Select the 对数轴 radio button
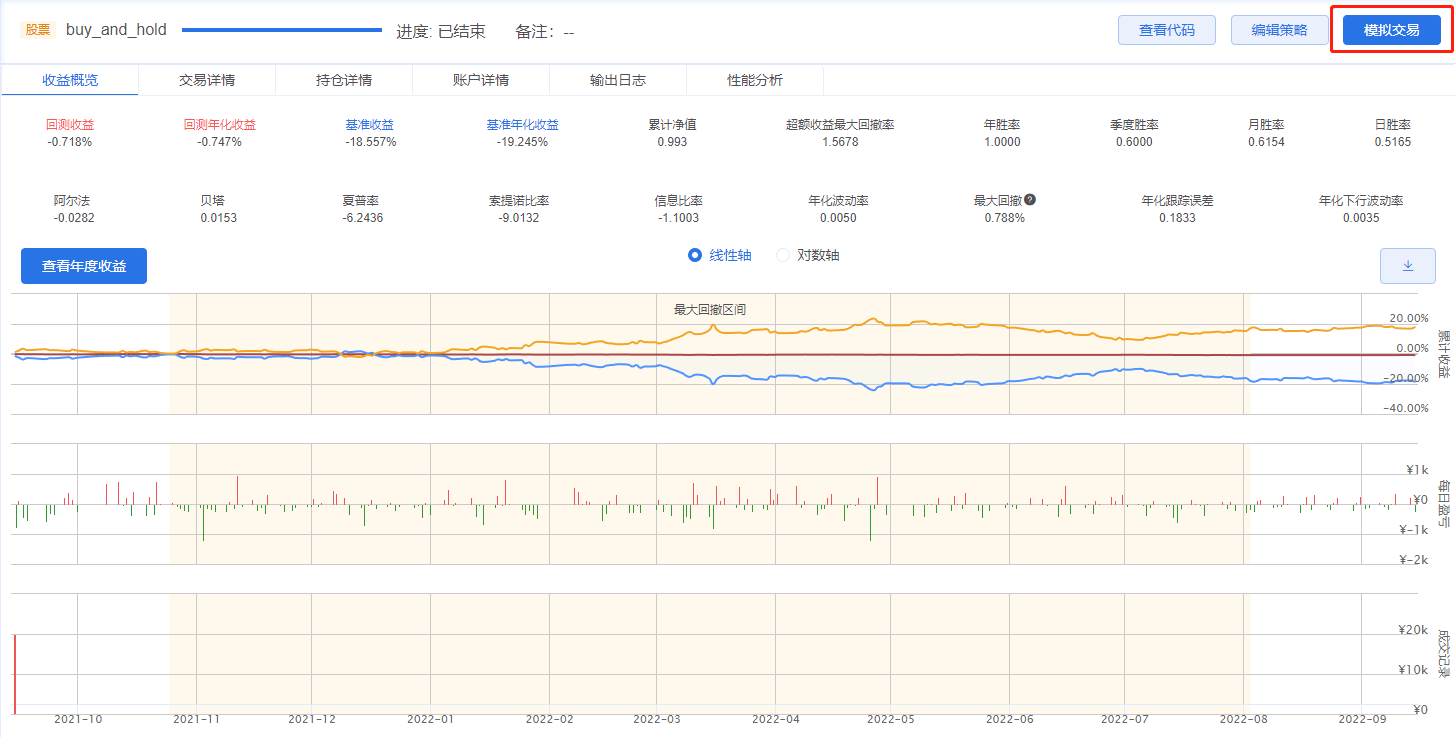Image resolution: width=1456 pixels, height=737 pixels. 783,255
